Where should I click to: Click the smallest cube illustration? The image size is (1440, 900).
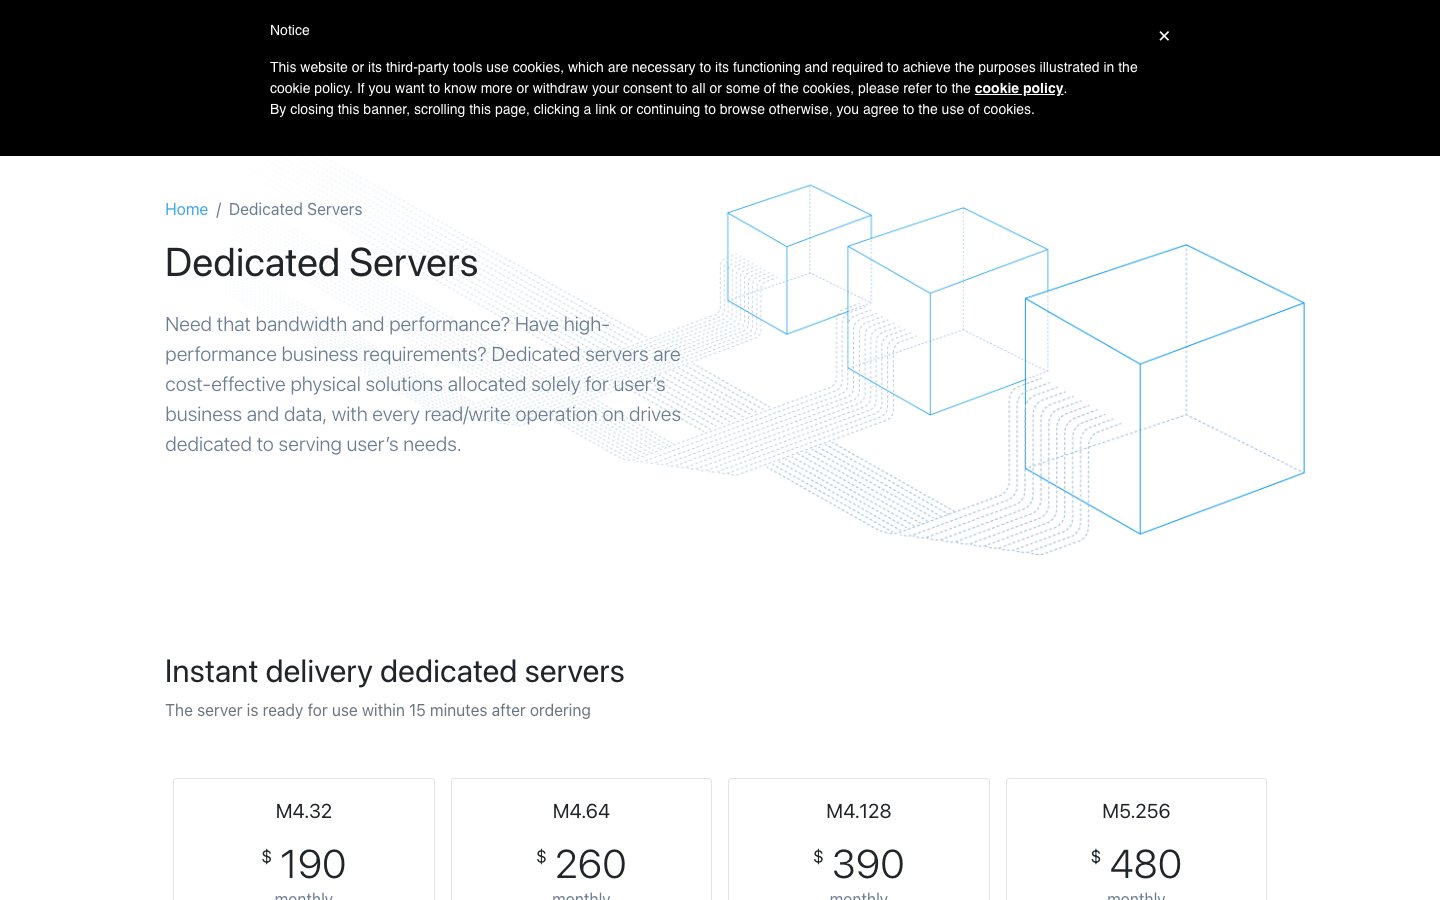799,260
